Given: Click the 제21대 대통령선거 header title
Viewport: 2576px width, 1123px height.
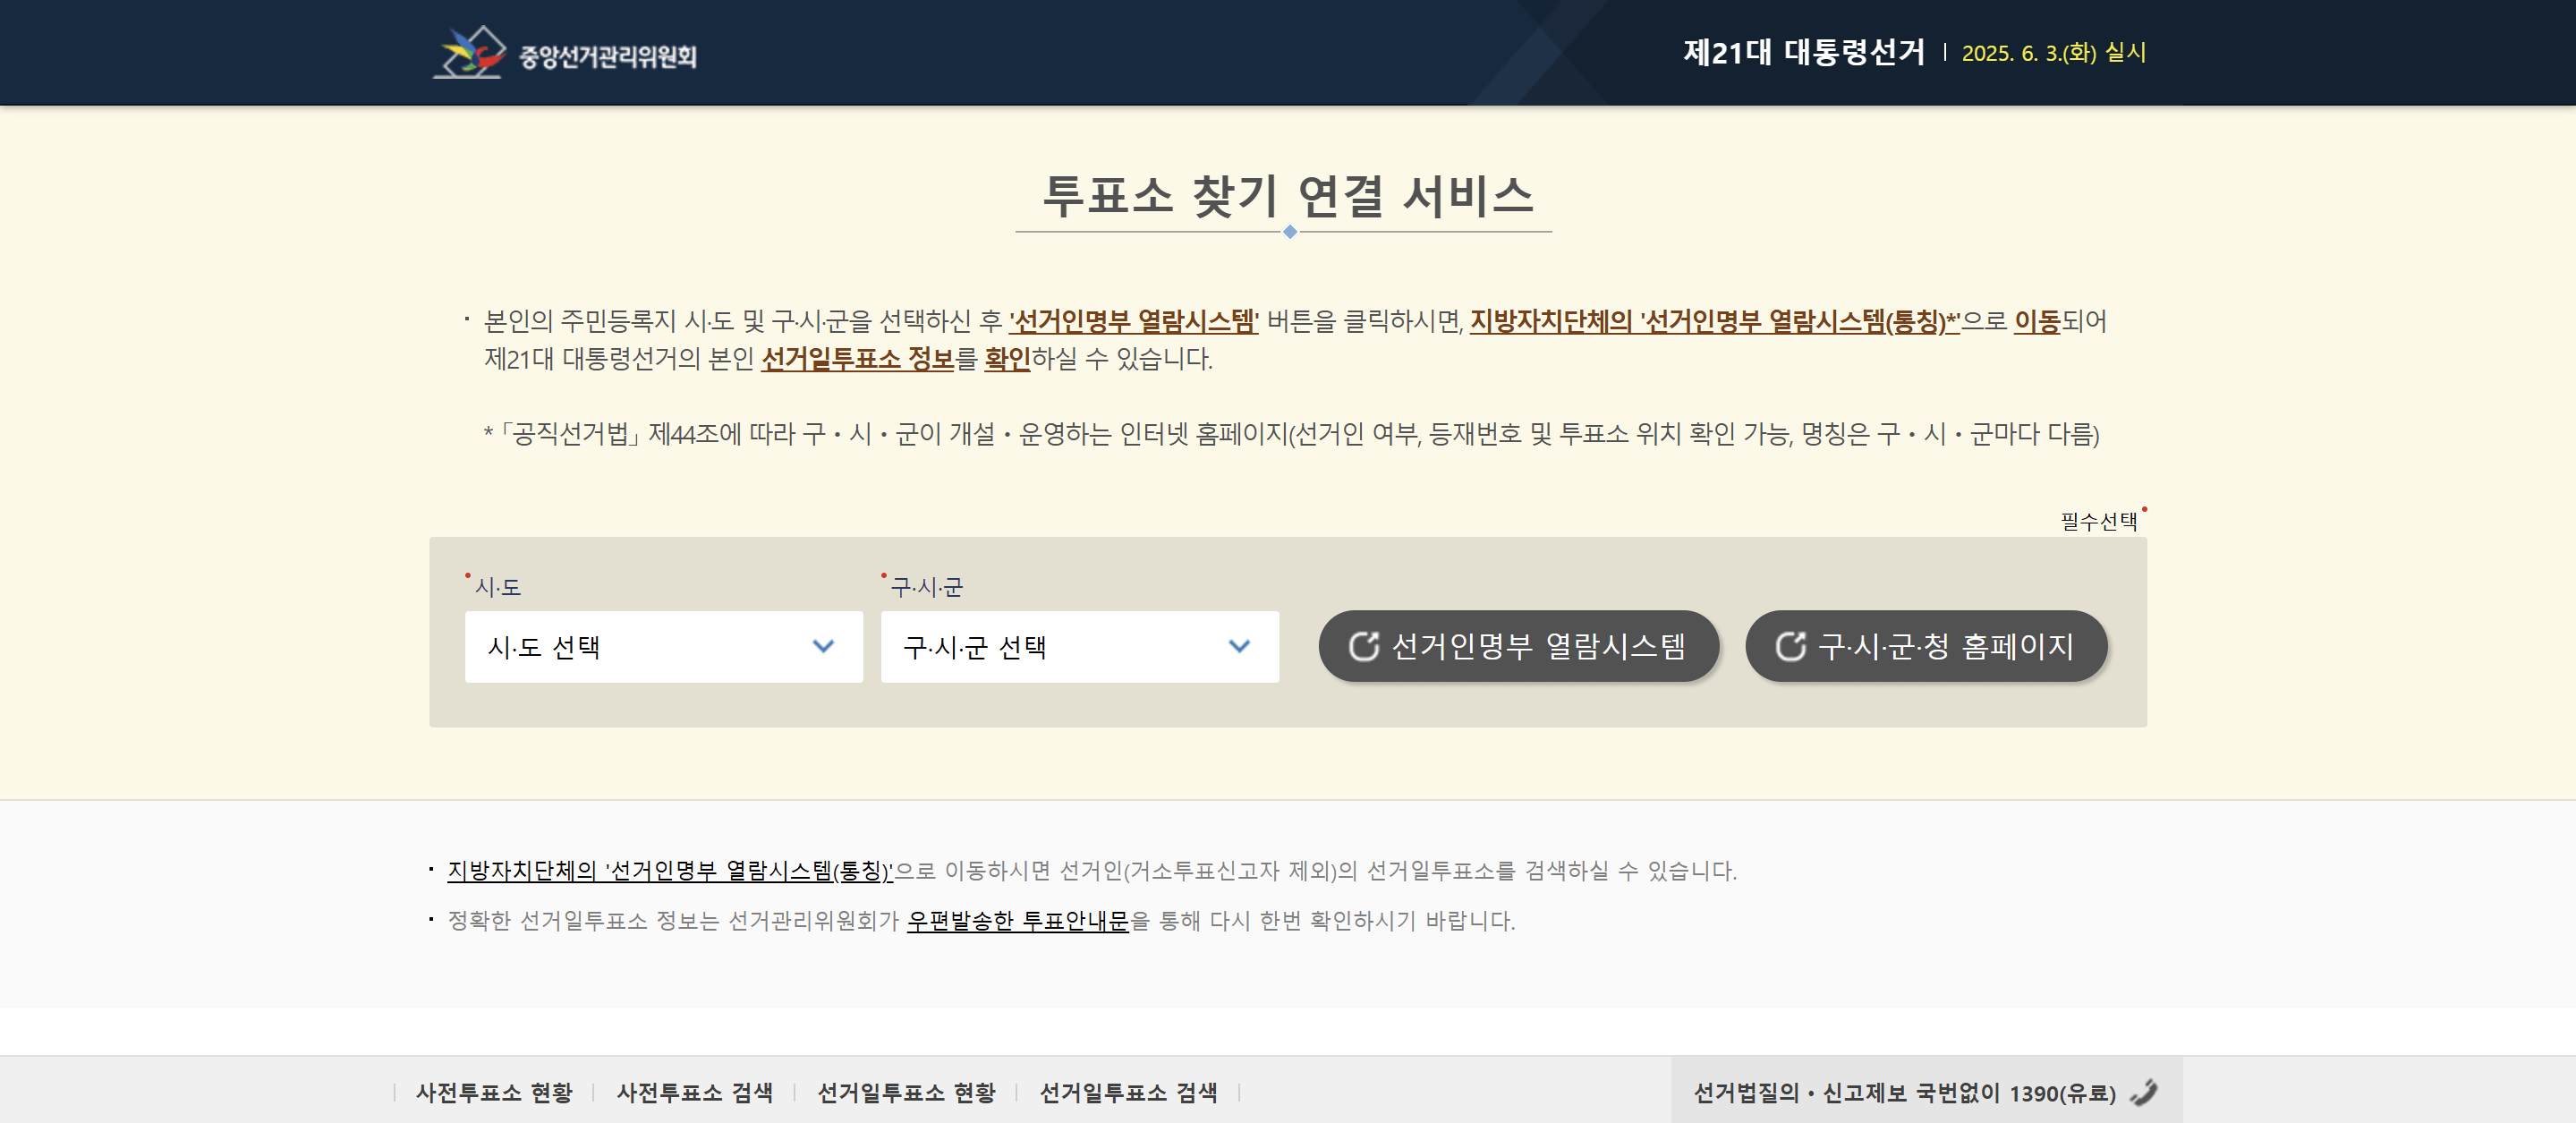Looking at the screenshot, I should (1803, 52).
